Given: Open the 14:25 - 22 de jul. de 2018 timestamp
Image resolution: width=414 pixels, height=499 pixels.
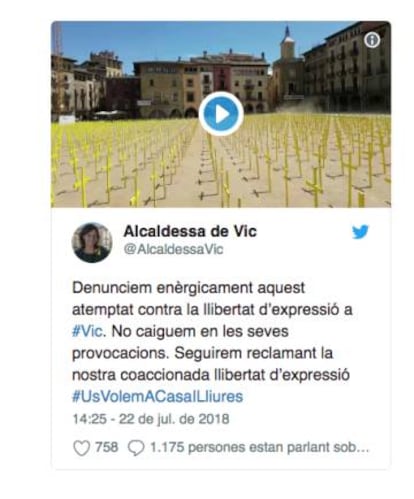Looking at the screenshot, I should click(151, 419).
